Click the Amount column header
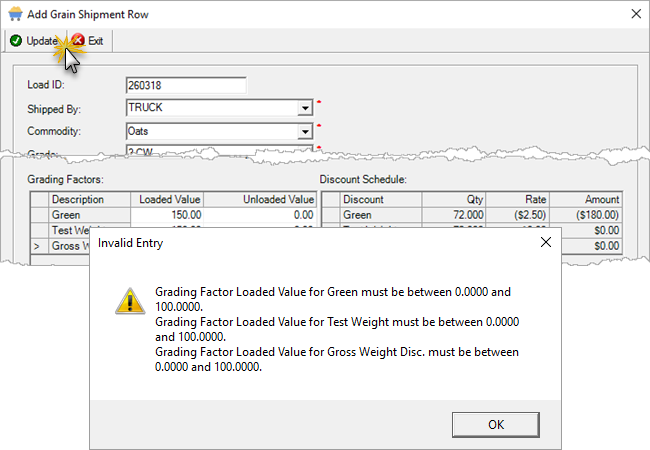The width and height of the screenshot is (650, 450). [585, 199]
